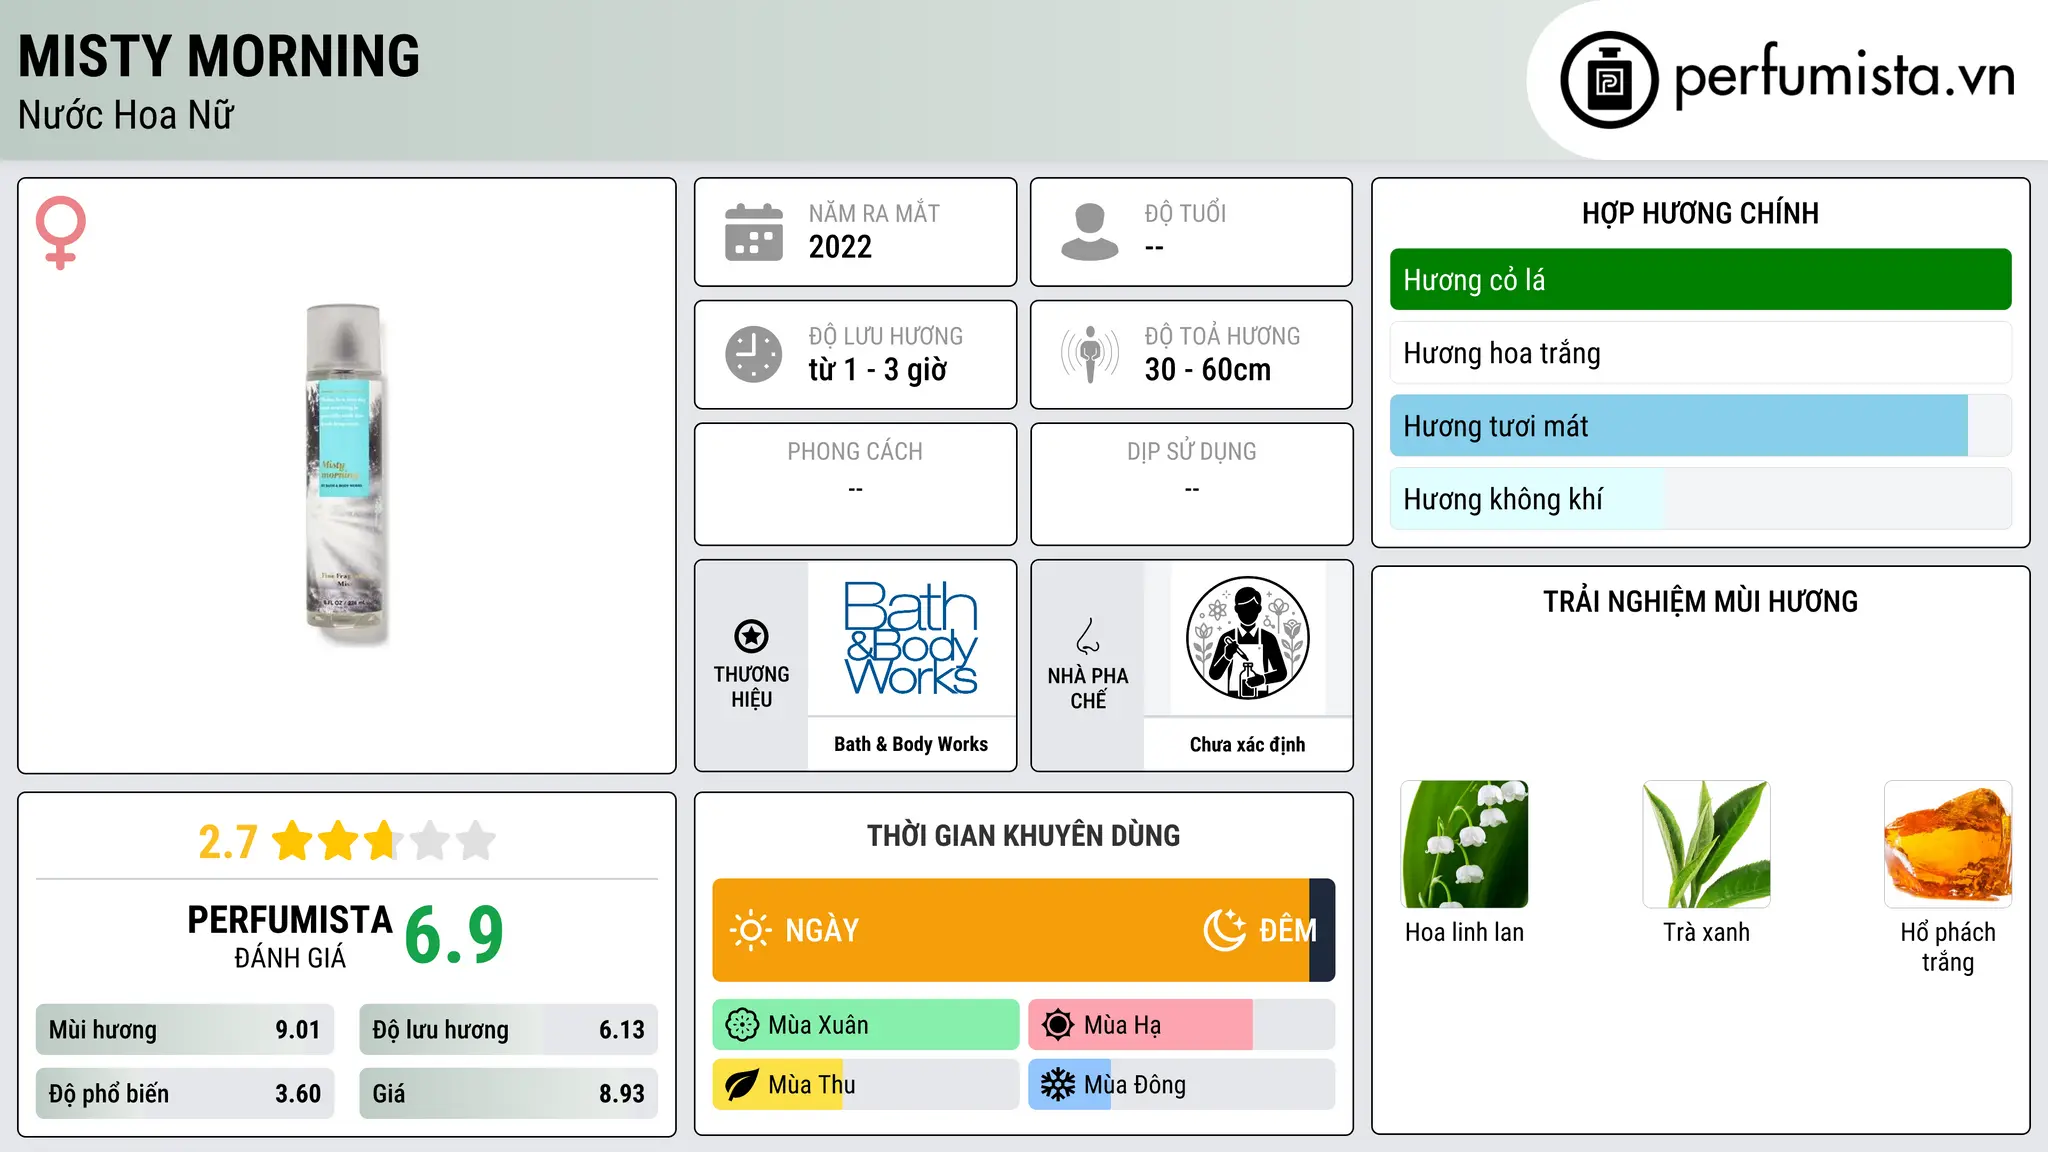Click the Mùa Đông season label
The image size is (2048, 1152).
1135,1085
